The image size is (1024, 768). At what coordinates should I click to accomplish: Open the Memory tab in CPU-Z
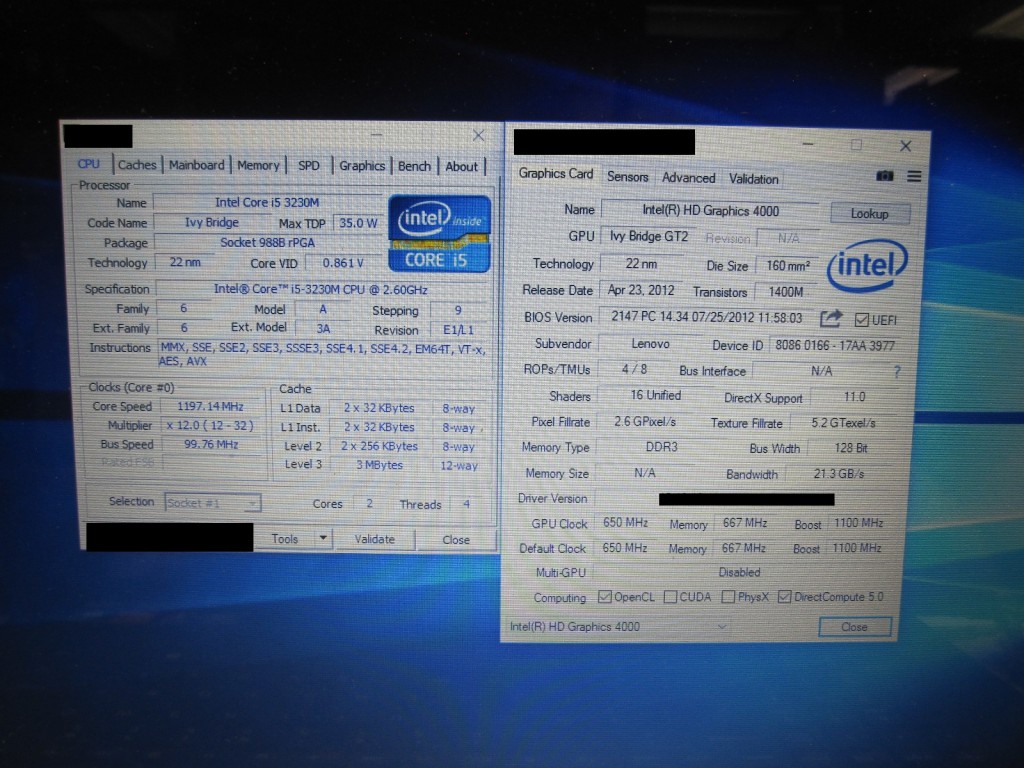click(258, 166)
